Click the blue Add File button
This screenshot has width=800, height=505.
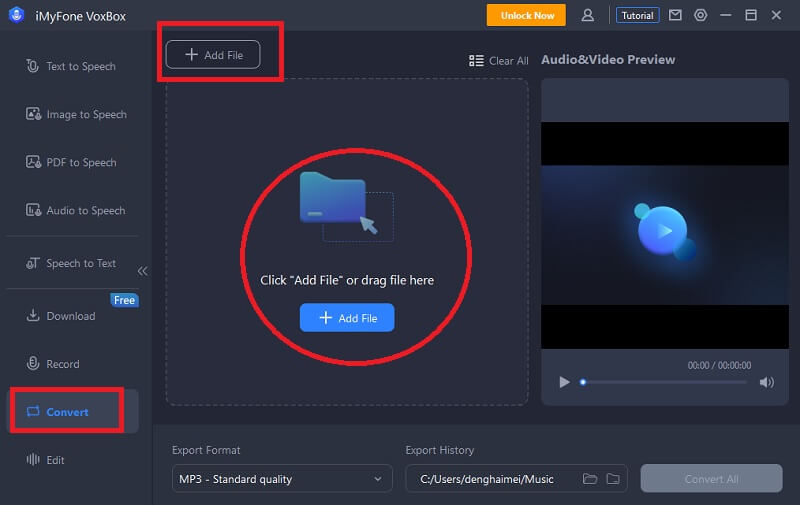click(347, 318)
